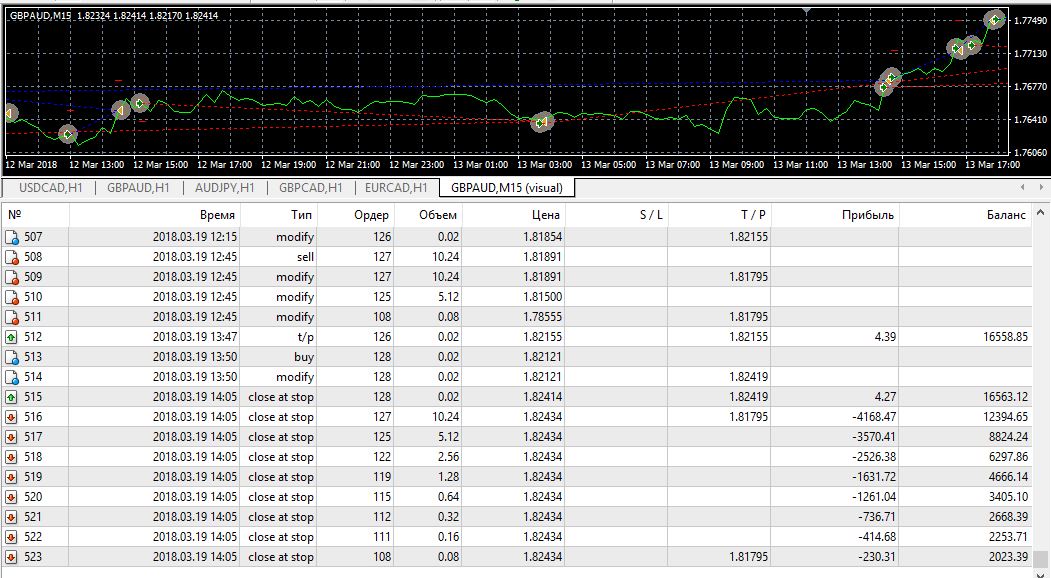Sort by the Ордер column header
Screen dimensions: 1051x578
355,215
